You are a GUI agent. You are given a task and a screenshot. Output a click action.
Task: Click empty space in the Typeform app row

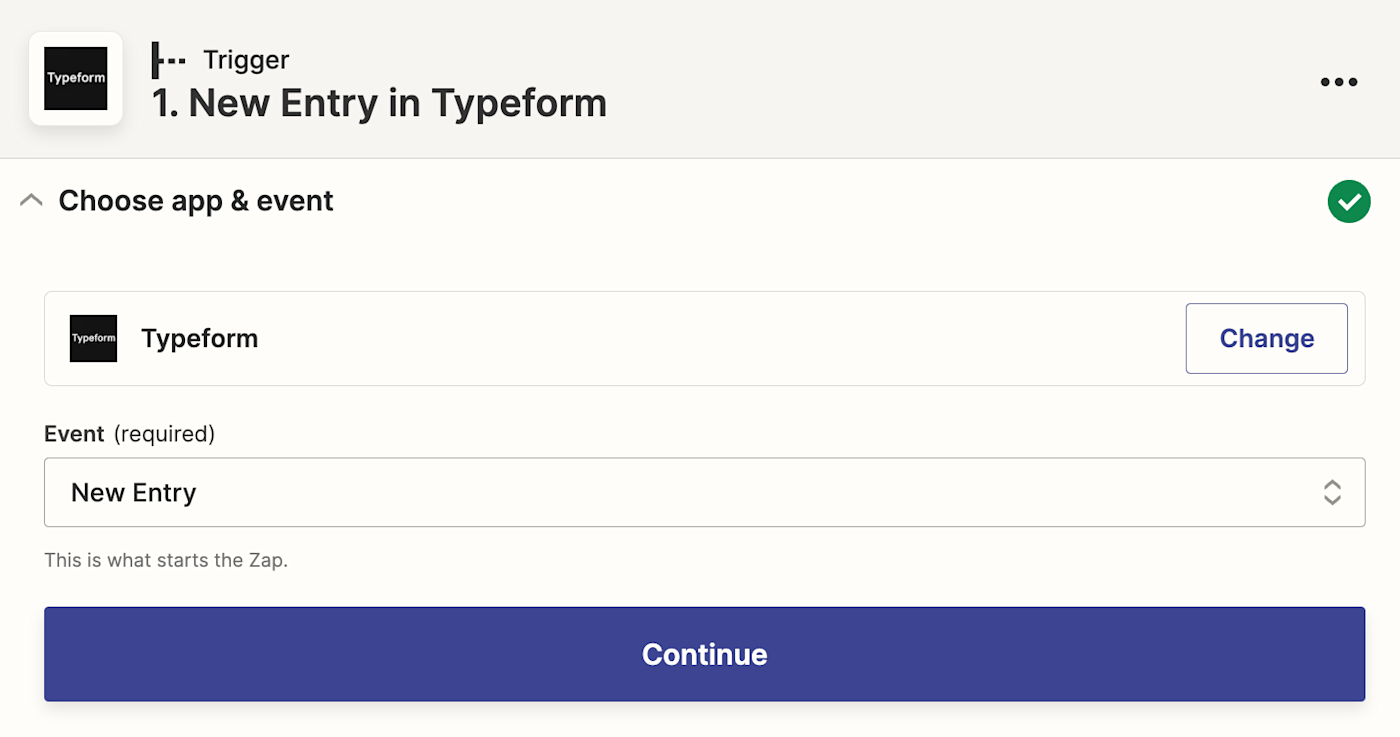(x=700, y=338)
